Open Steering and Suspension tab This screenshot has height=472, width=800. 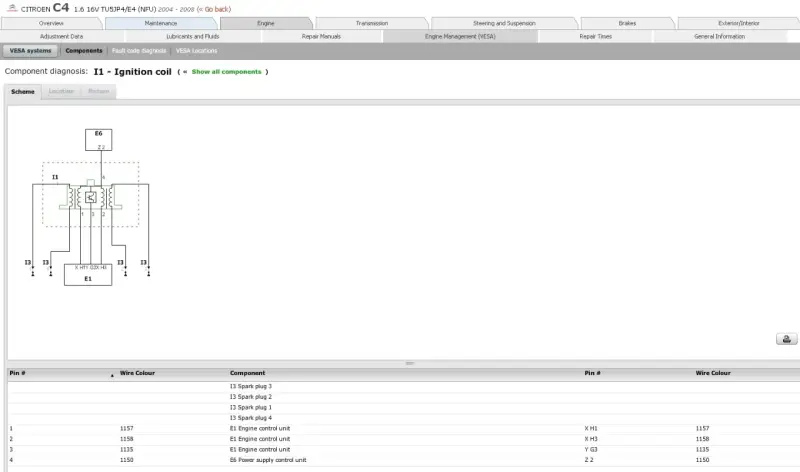point(504,23)
